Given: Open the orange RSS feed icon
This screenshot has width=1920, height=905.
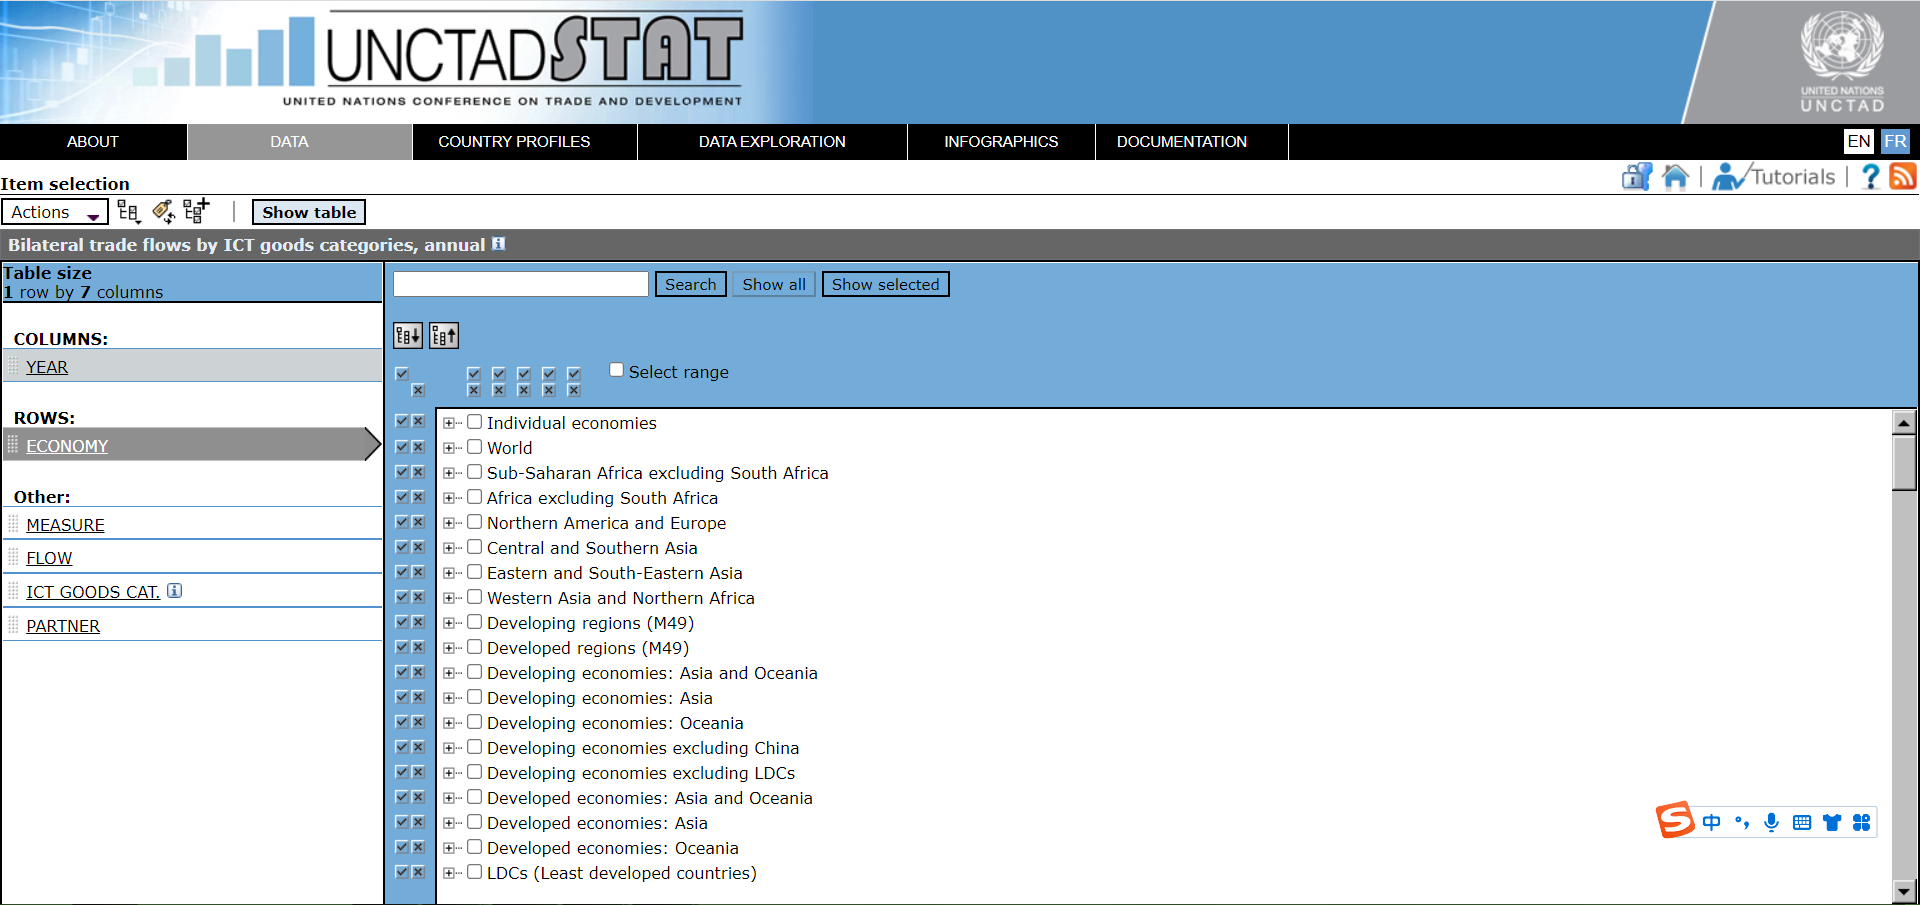Looking at the screenshot, I should 1903,176.
